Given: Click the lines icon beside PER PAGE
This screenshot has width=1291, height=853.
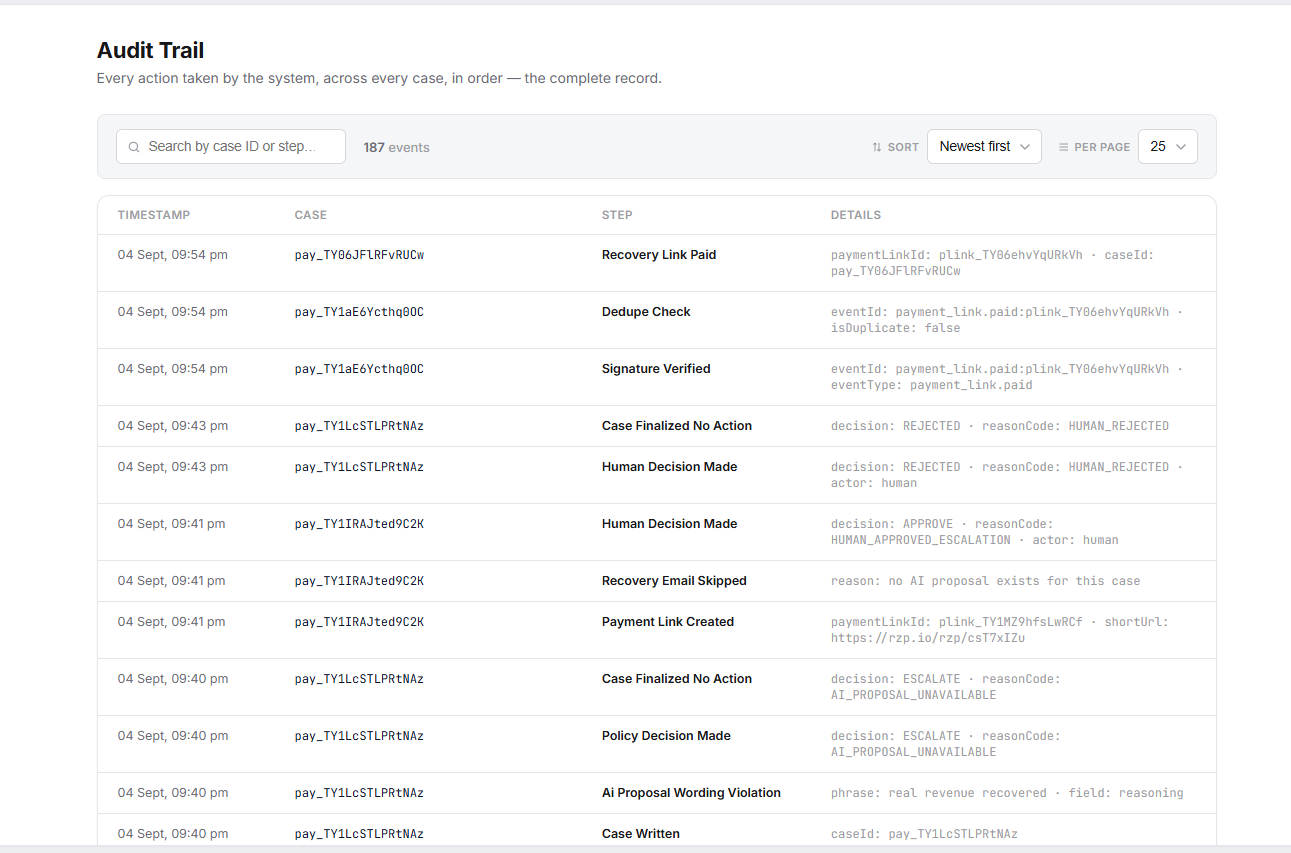Looking at the screenshot, I should [1064, 147].
